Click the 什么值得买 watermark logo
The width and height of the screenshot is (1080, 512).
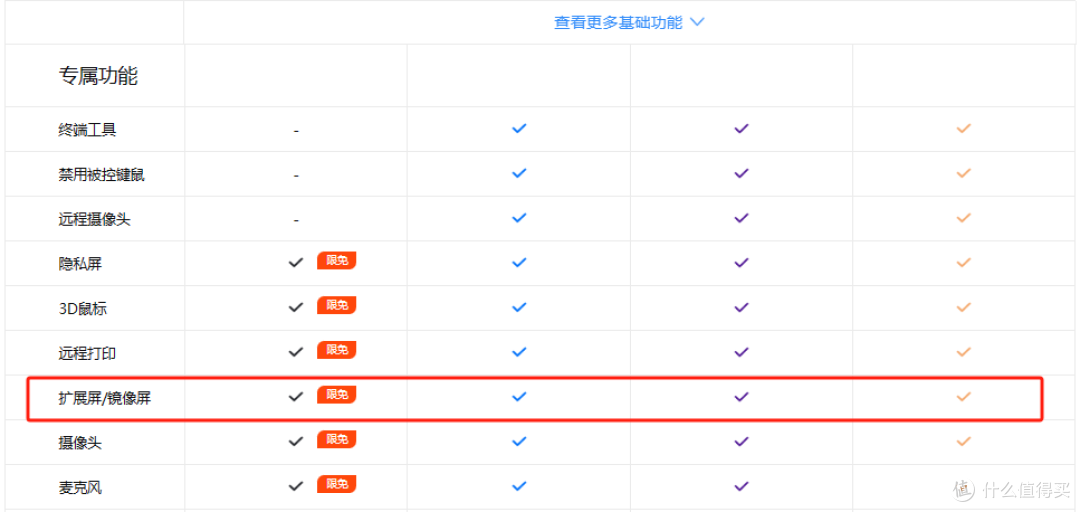1013,490
